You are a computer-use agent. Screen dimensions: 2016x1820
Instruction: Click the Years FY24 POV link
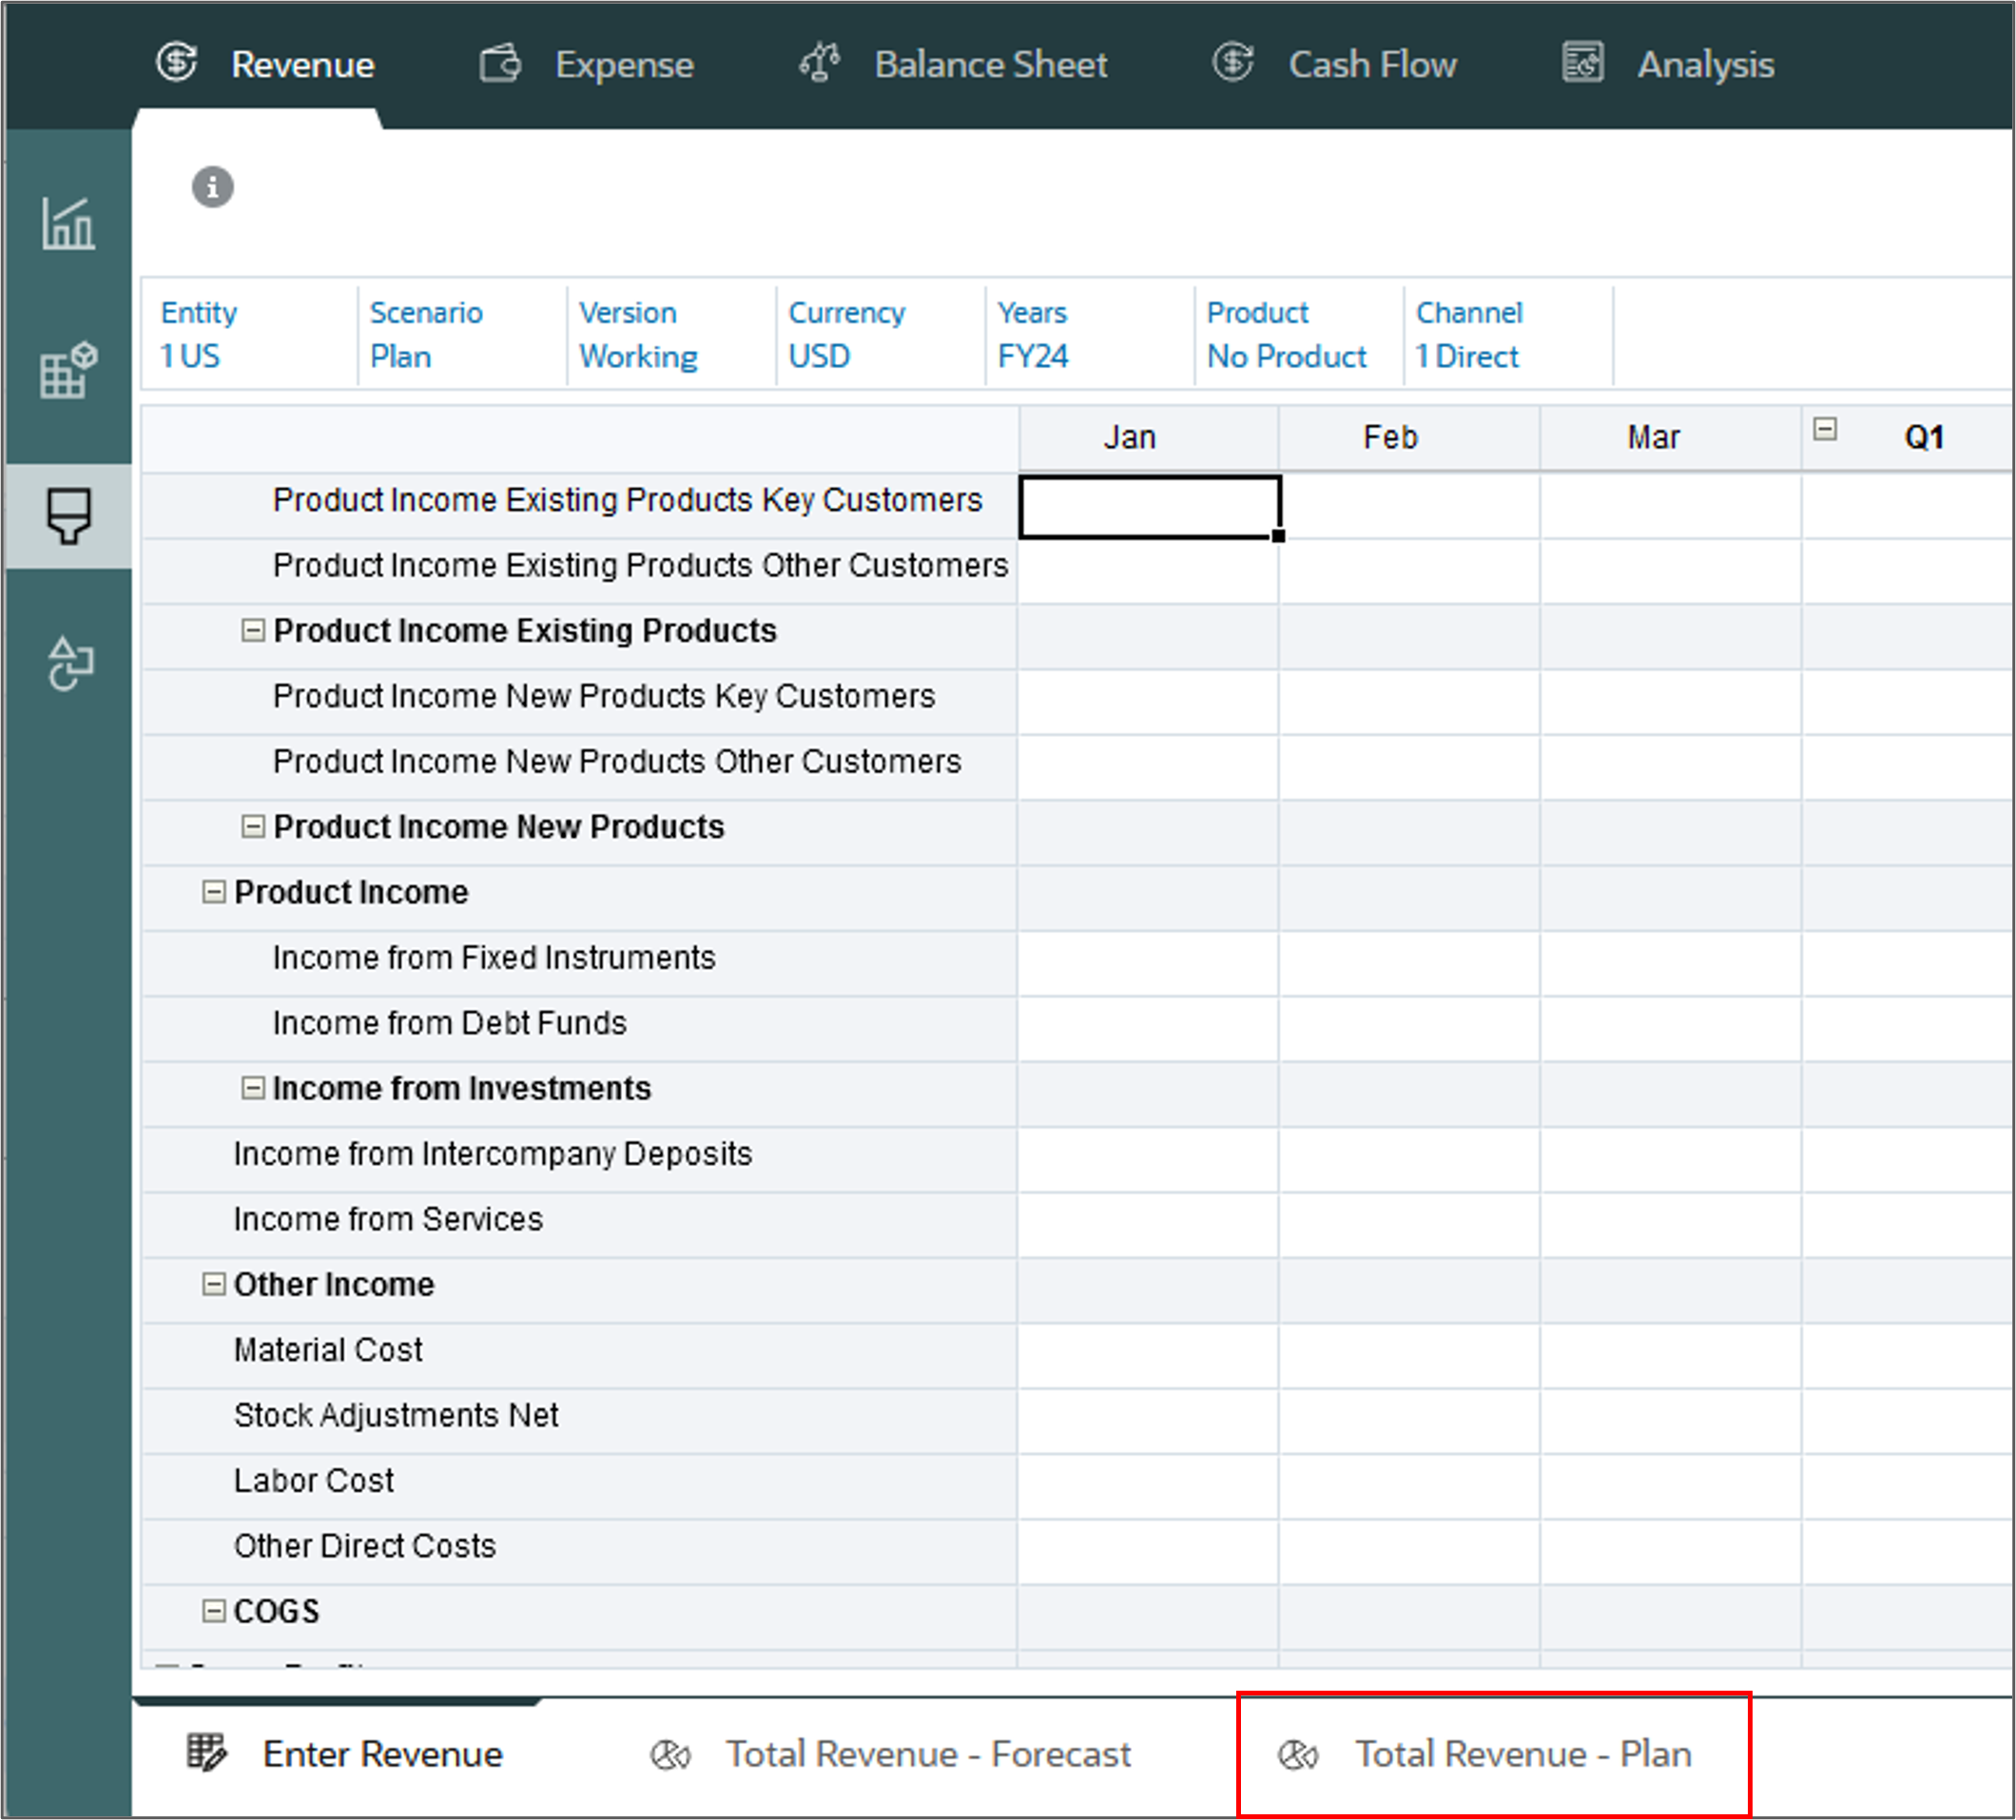1032,357
